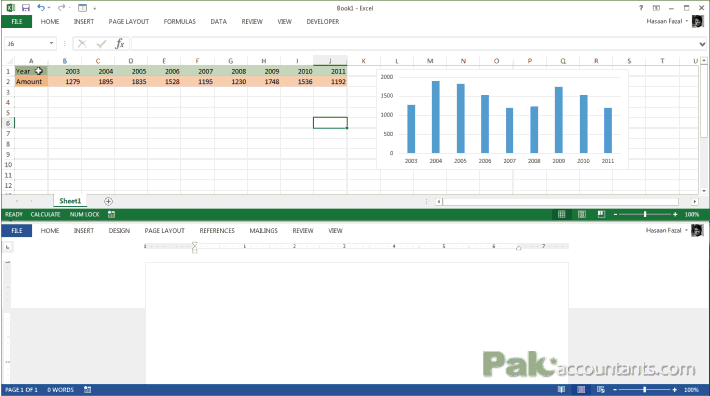This screenshot has height=396, width=710.
Task: Click the Excel zoom slider handle
Action: pyautogui.click(x=645, y=215)
